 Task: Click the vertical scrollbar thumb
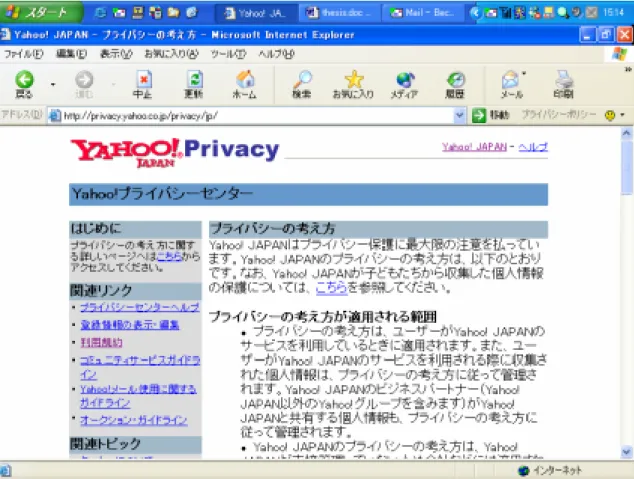pos(627,167)
